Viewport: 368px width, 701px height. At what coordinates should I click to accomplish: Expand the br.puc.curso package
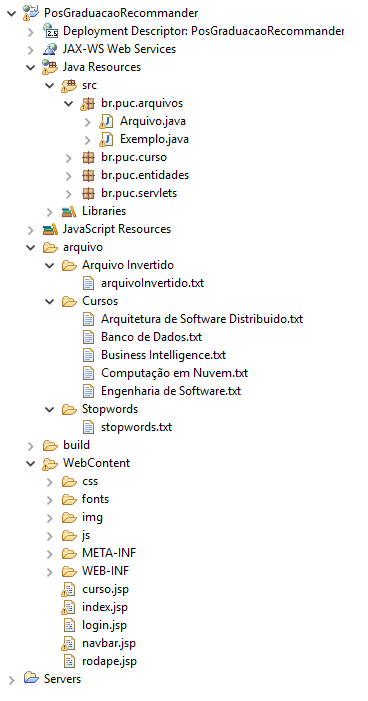coord(68,157)
